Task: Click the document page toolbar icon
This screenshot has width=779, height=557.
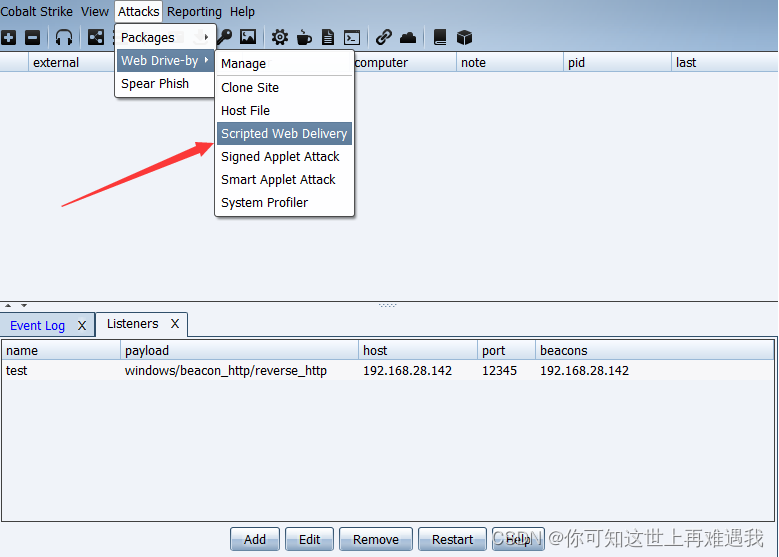Action: pos(328,37)
